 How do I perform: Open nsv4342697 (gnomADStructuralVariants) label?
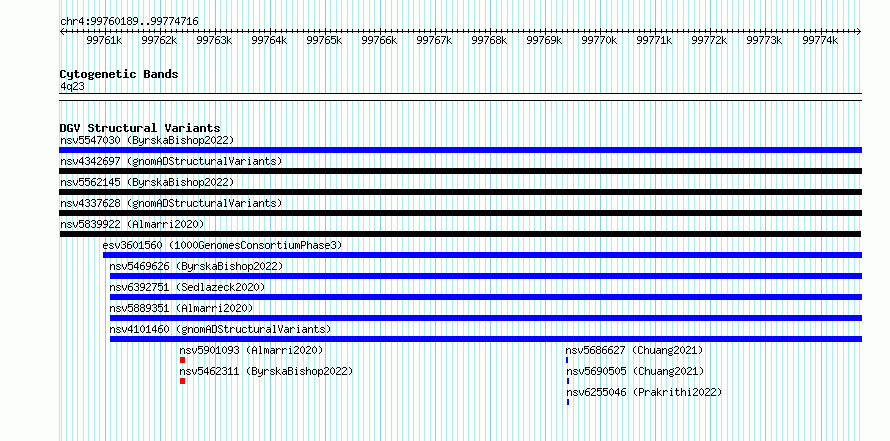(171, 161)
